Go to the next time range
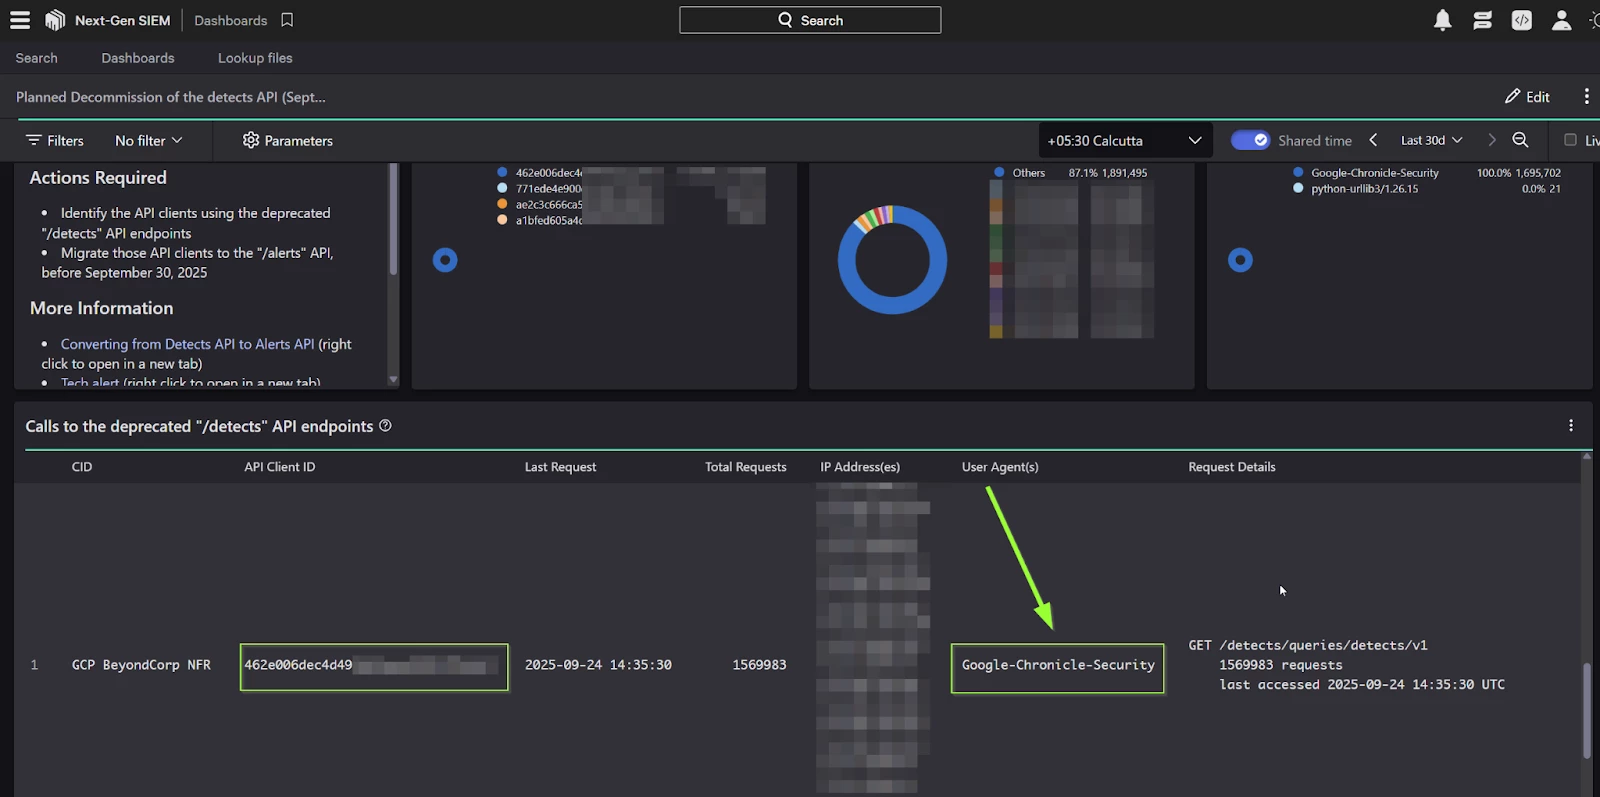Screen dimensions: 1600x797 (x=1491, y=141)
